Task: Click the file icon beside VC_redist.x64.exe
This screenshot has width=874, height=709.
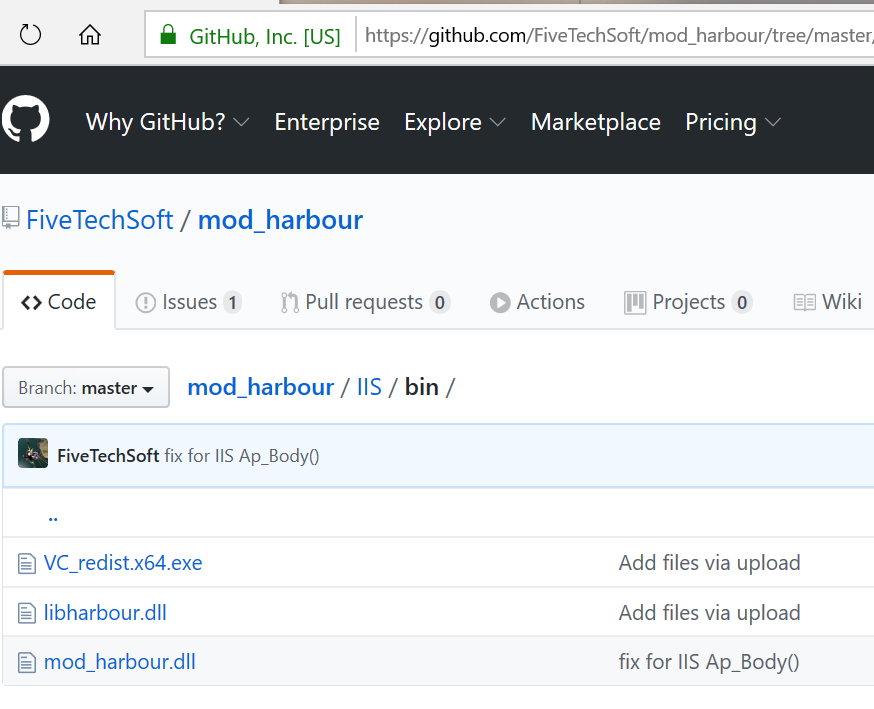Action: pyautogui.click(x=27, y=564)
